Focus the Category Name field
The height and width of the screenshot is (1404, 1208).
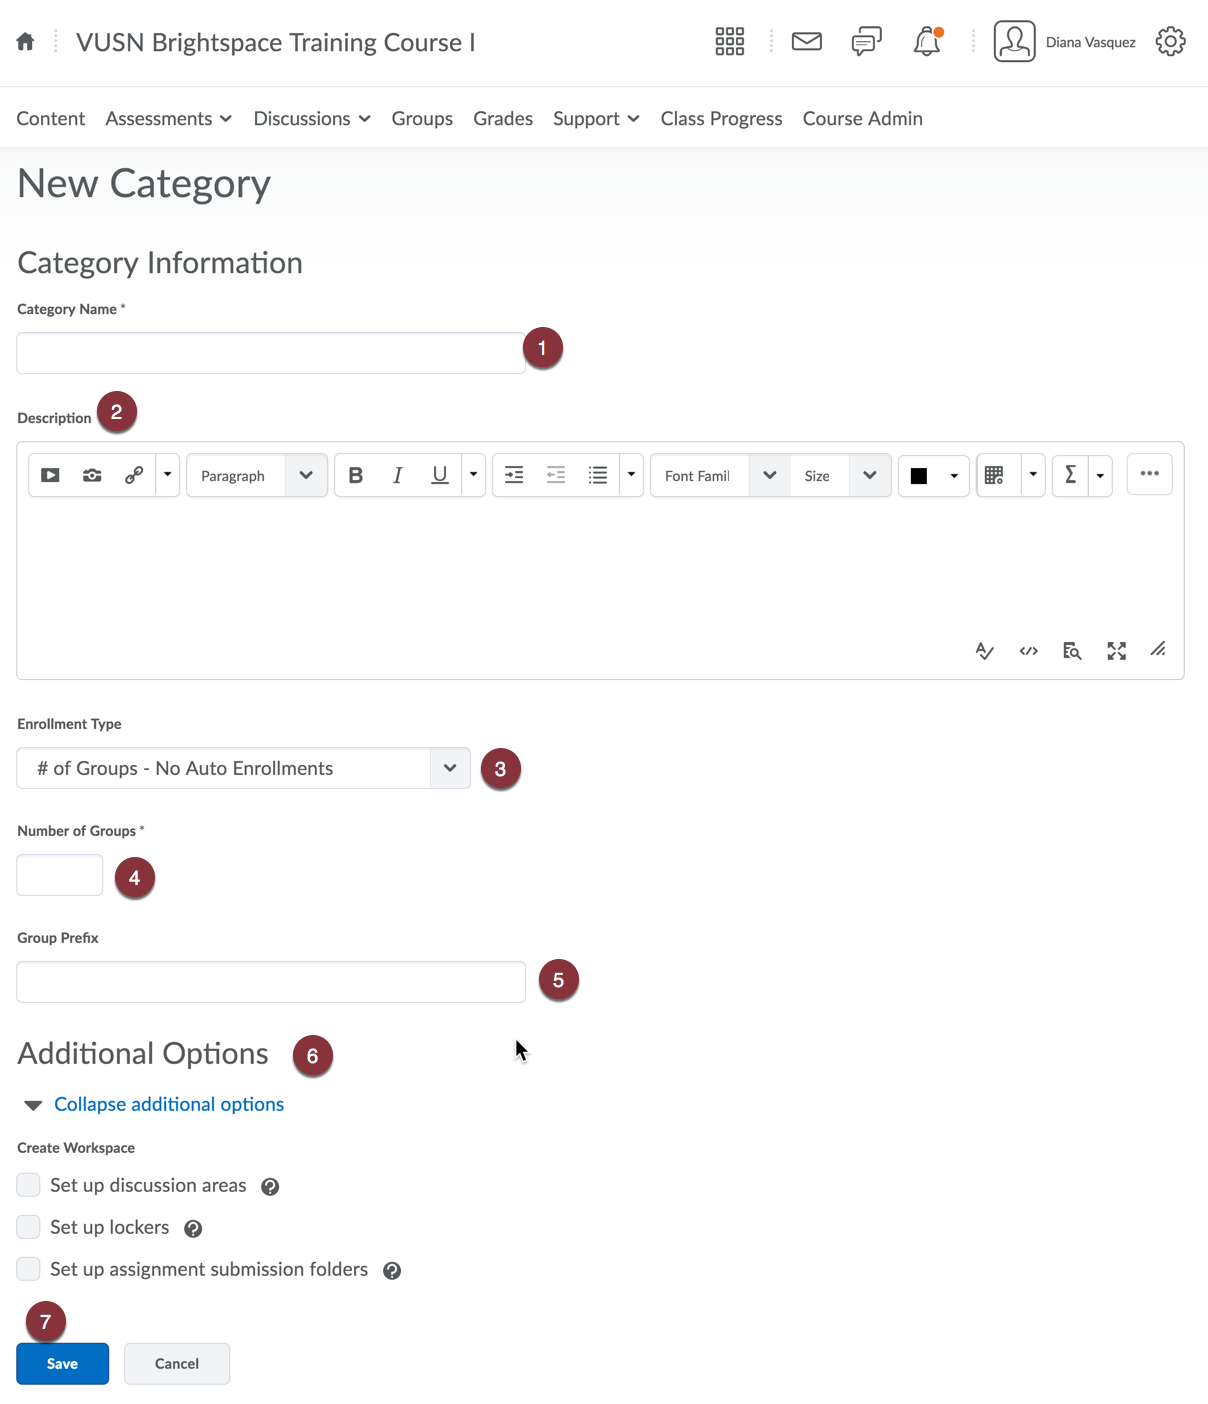[271, 353]
